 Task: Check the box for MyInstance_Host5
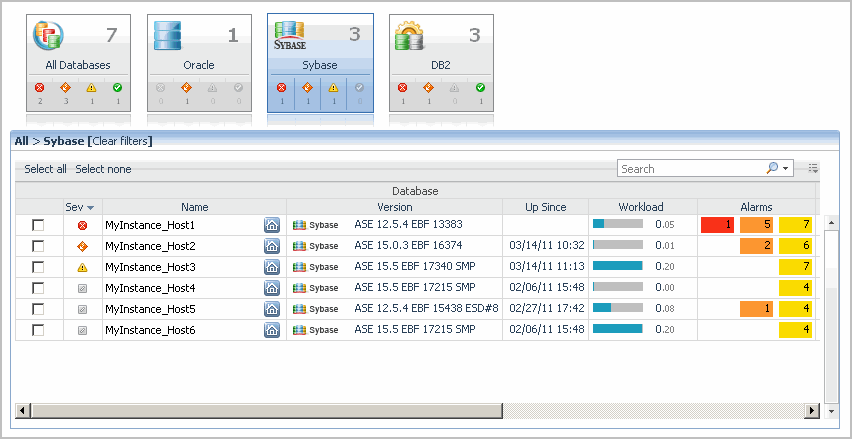point(38,309)
